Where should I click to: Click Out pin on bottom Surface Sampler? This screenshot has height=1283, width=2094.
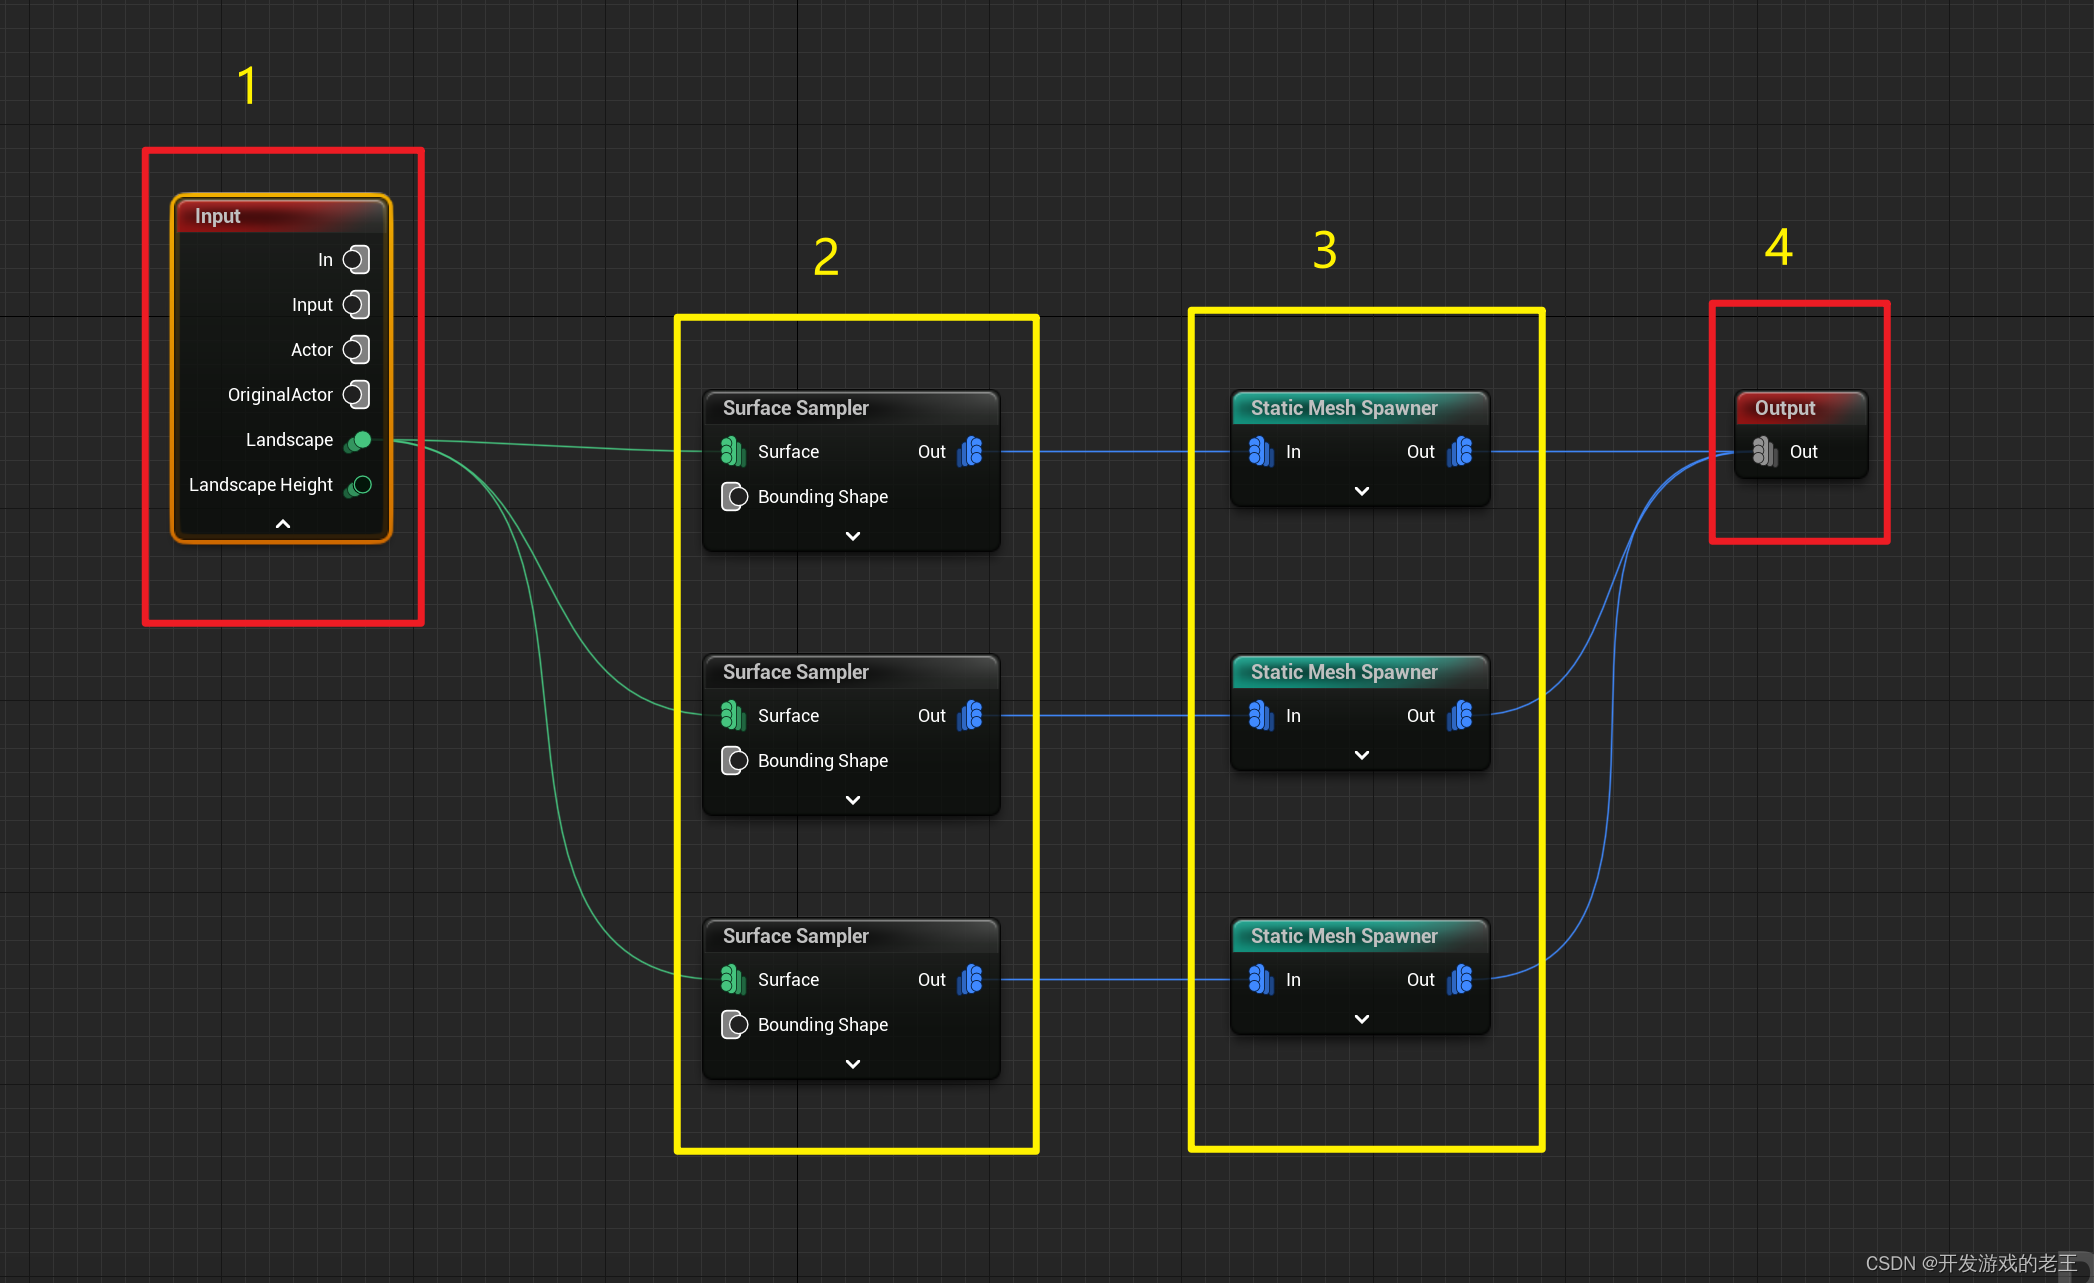click(970, 980)
